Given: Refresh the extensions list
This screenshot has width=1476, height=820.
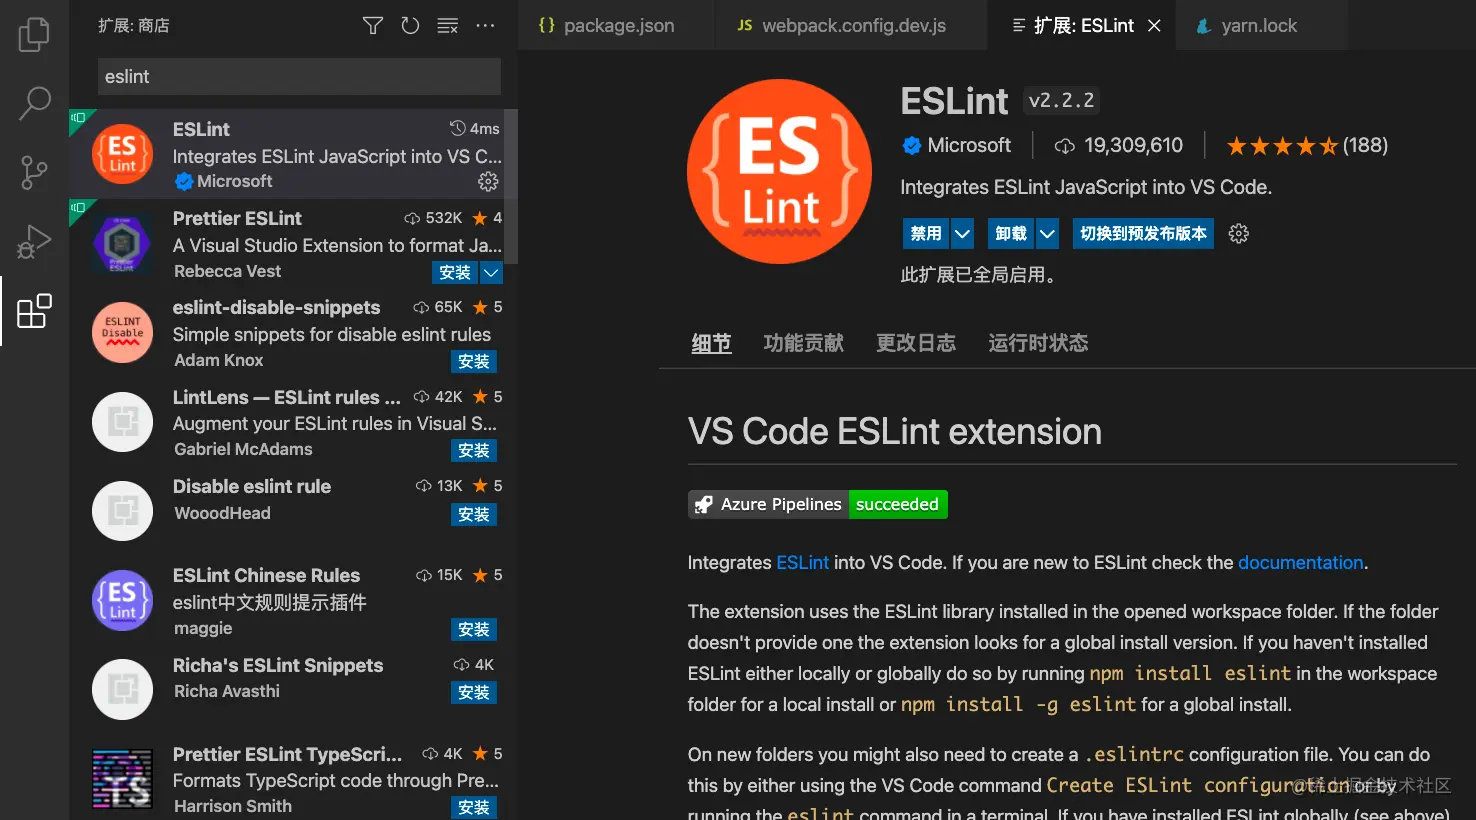Looking at the screenshot, I should point(410,26).
